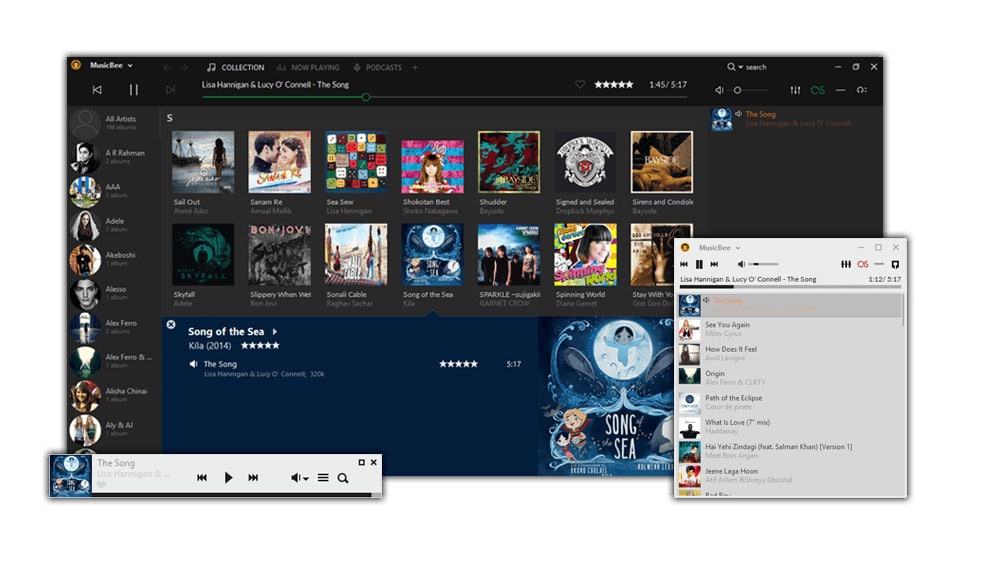Toggle repeat dash icon in main window

tap(841, 90)
